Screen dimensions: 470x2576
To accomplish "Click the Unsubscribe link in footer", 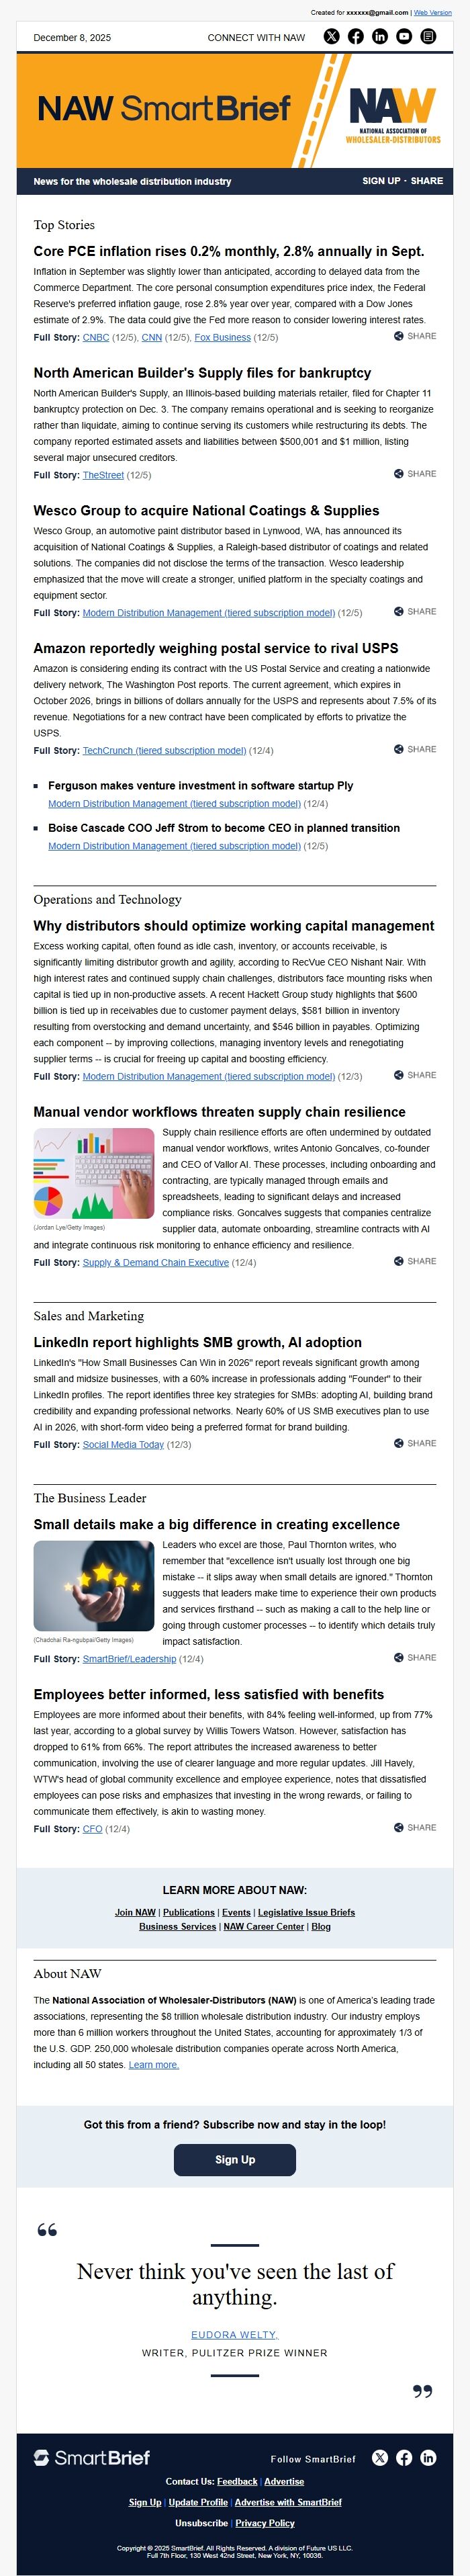I will pyautogui.click(x=201, y=2523).
